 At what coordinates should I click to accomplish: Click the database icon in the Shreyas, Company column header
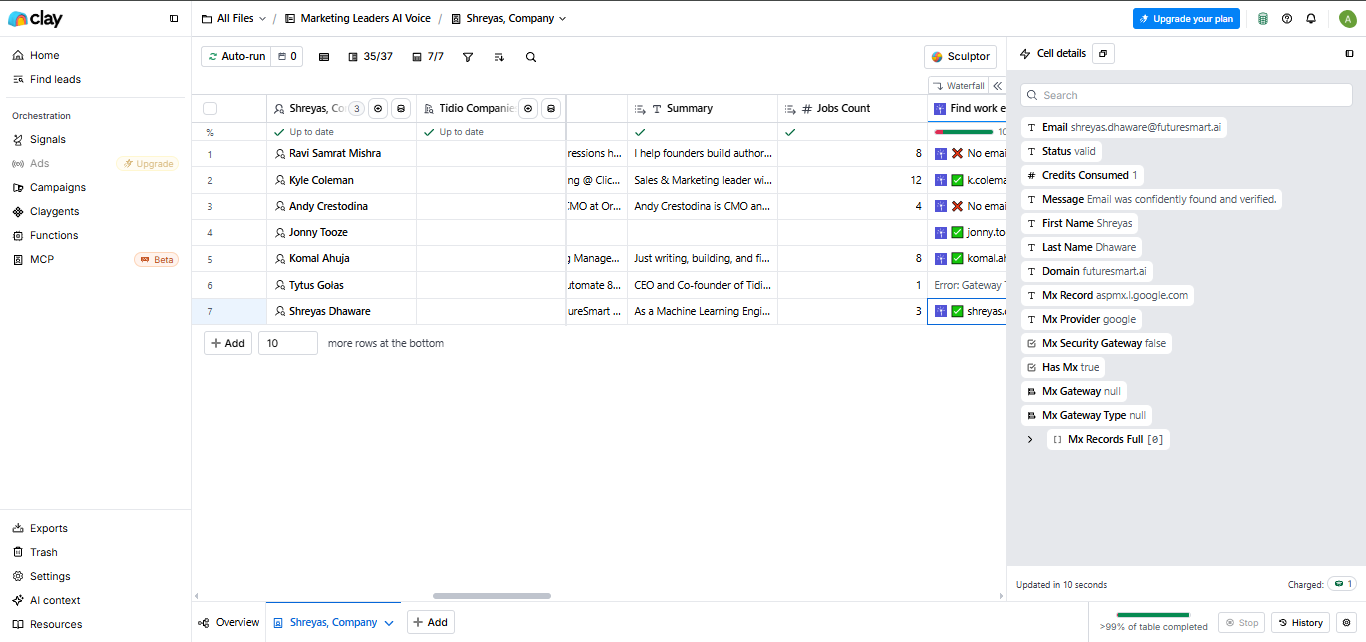pos(401,108)
